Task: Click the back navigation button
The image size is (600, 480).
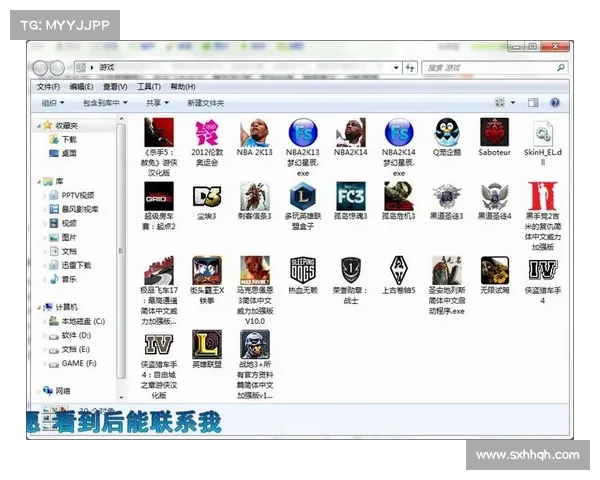Action: 40,68
